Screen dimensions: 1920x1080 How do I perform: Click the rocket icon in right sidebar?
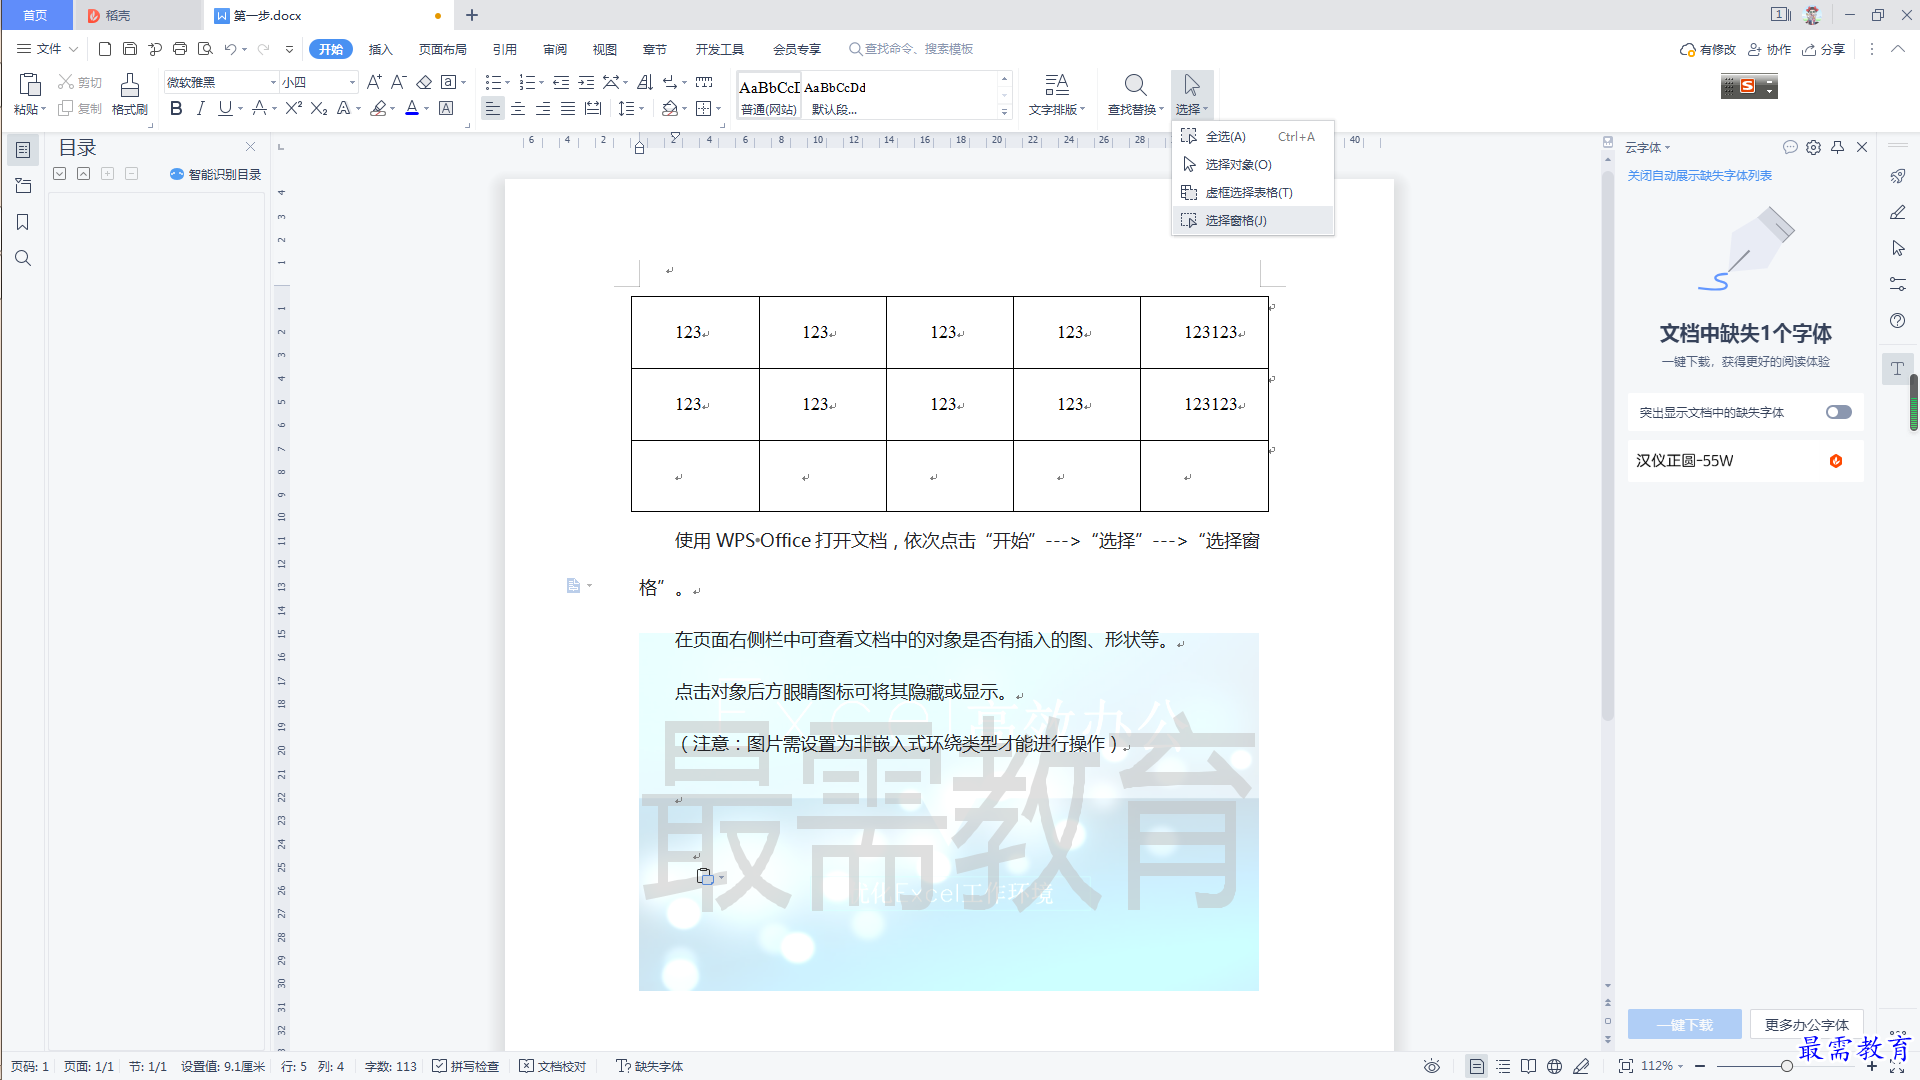pyautogui.click(x=1898, y=176)
